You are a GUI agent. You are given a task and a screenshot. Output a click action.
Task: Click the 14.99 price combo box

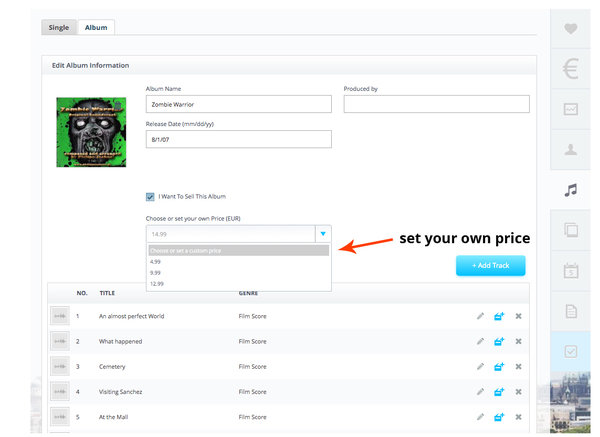[230, 234]
